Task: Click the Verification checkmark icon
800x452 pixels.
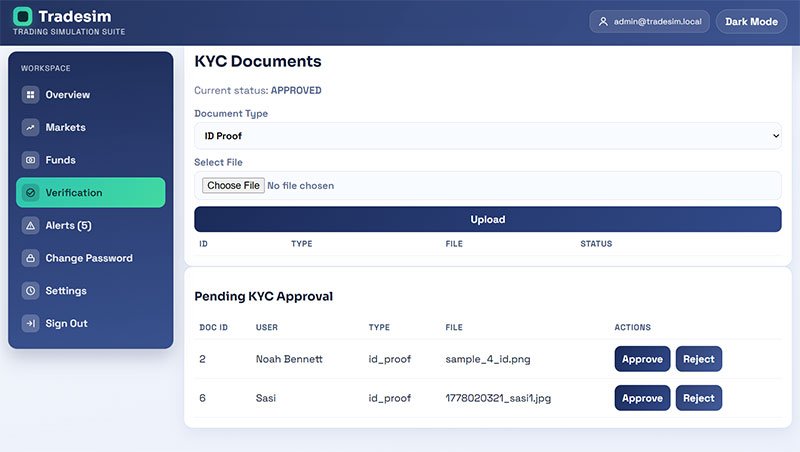Action: [31, 193]
